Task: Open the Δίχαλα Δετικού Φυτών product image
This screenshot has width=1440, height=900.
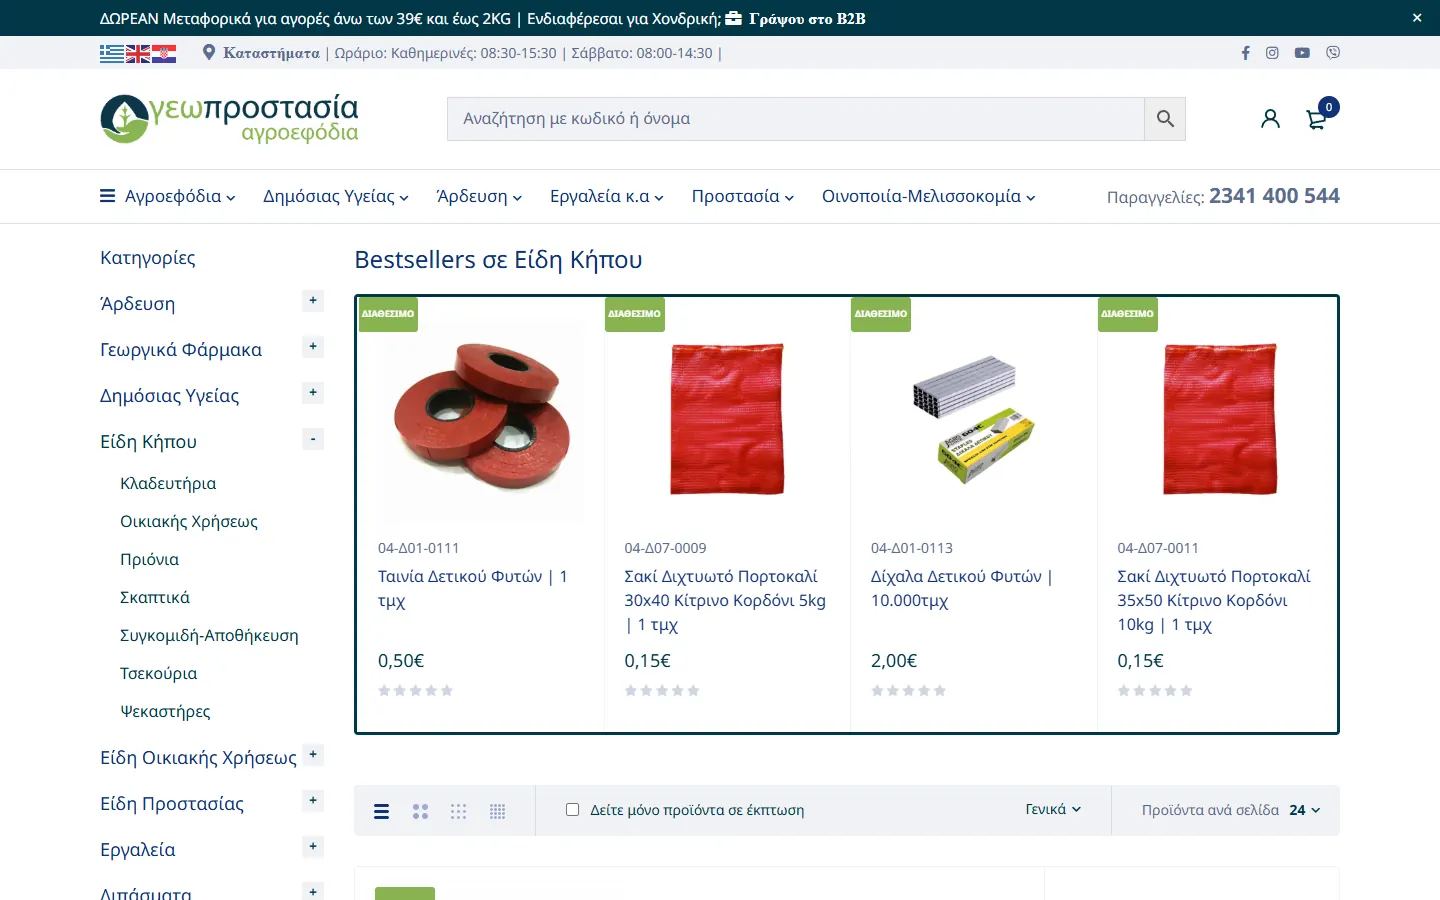Action: 974,420
